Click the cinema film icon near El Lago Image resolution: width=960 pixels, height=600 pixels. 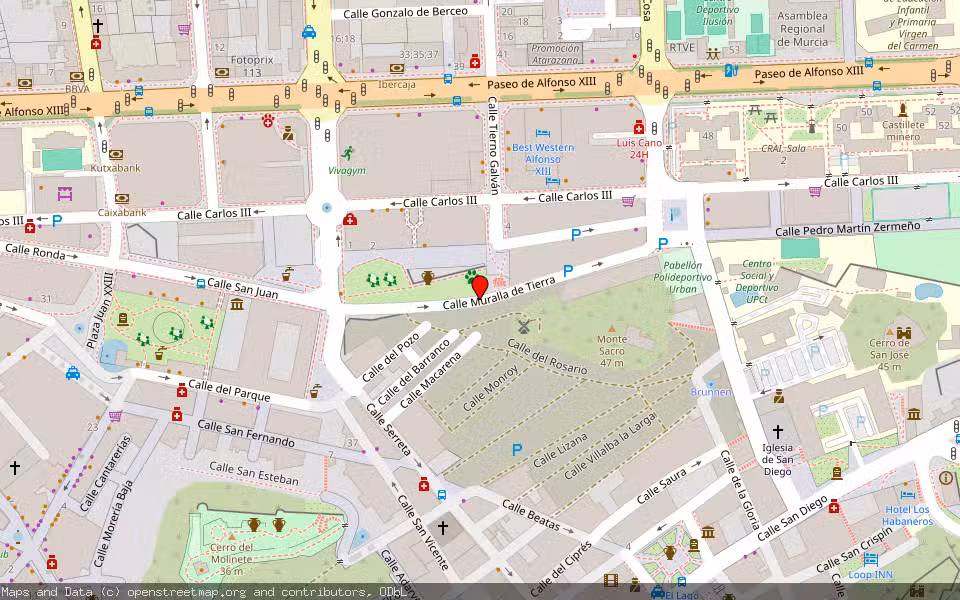[x=610, y=579]
